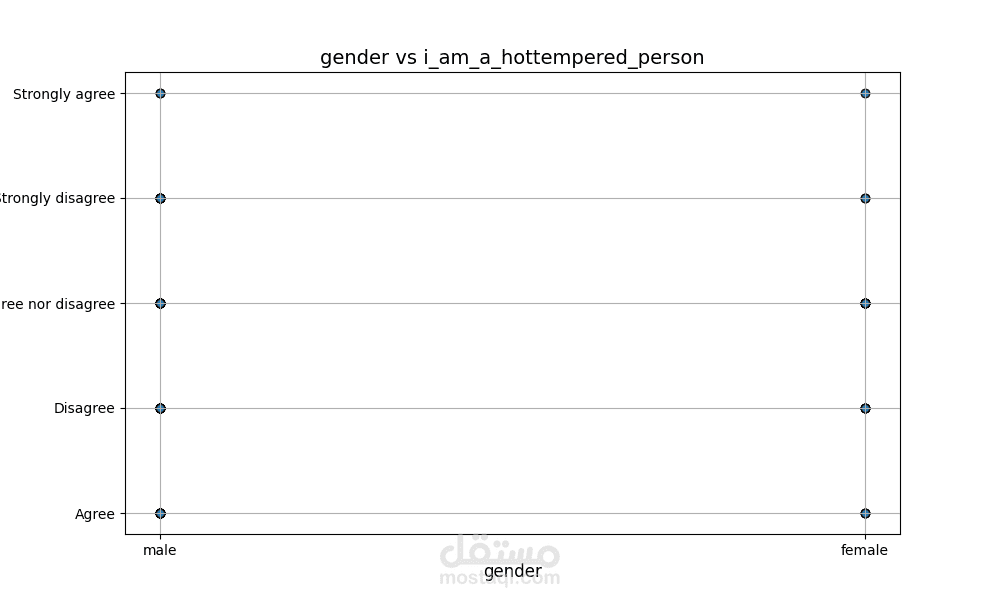Viewport: 1000px width, 600px height.
Task: Click the Disagree y-axis label
Action: click(x=84, y=409)
